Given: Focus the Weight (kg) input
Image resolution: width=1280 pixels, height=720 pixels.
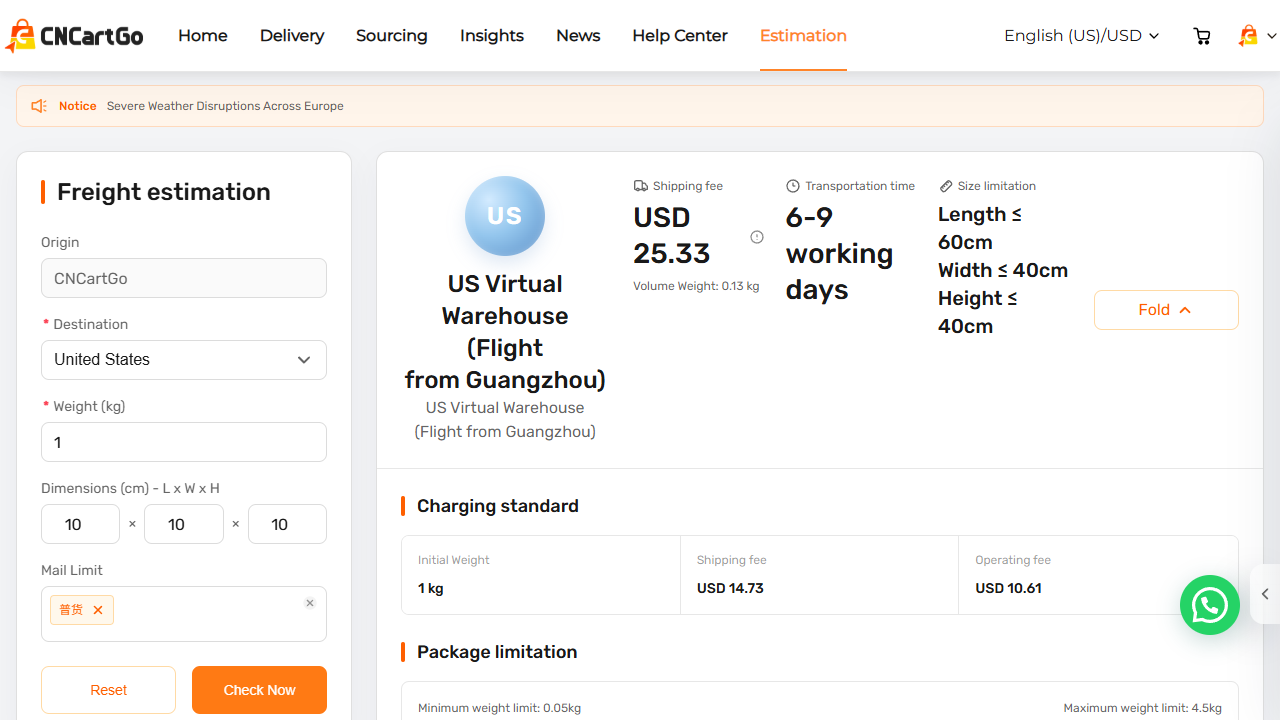Looking at the screenshot, I should point(184,442).
